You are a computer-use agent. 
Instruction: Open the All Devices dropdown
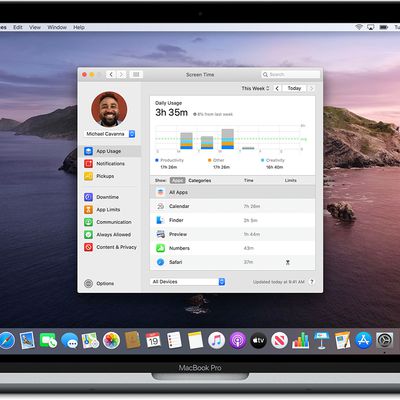pyautogui.click(x=188, y=282)
